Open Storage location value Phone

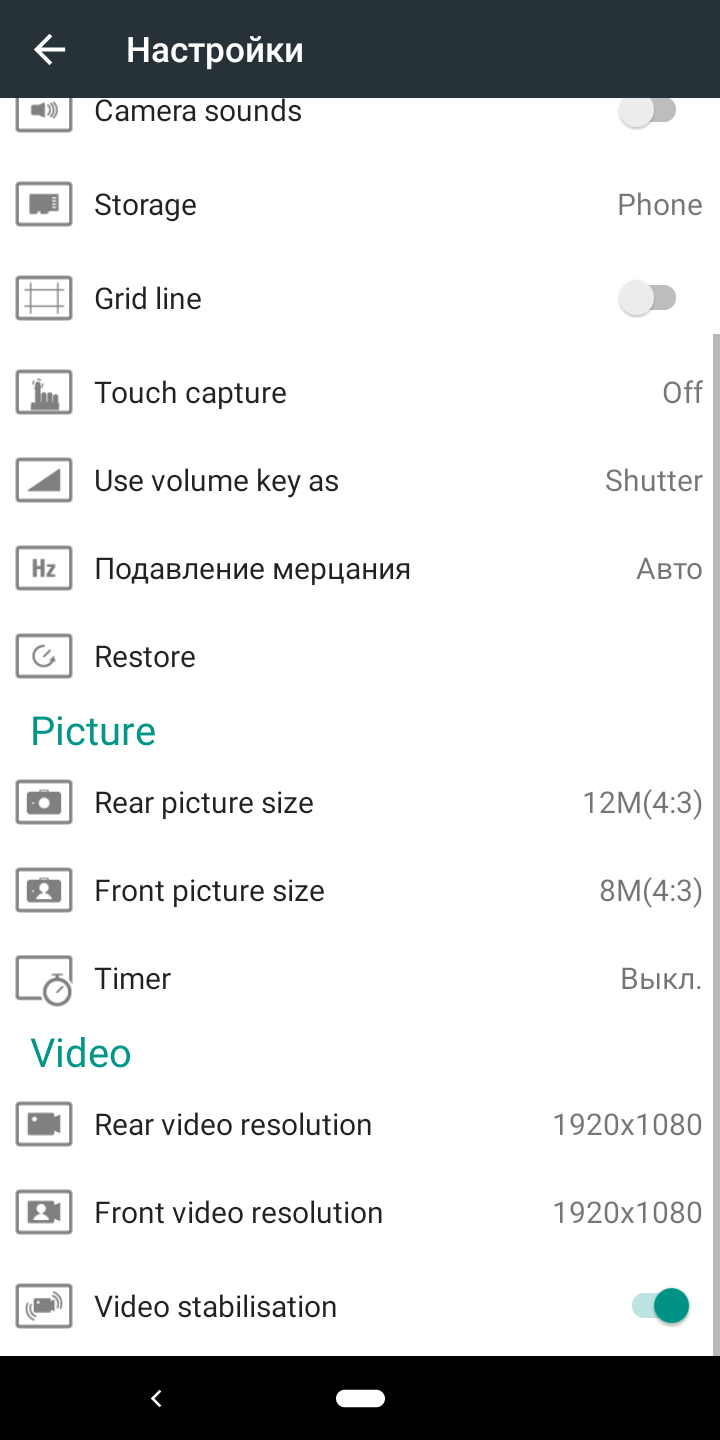659,205
